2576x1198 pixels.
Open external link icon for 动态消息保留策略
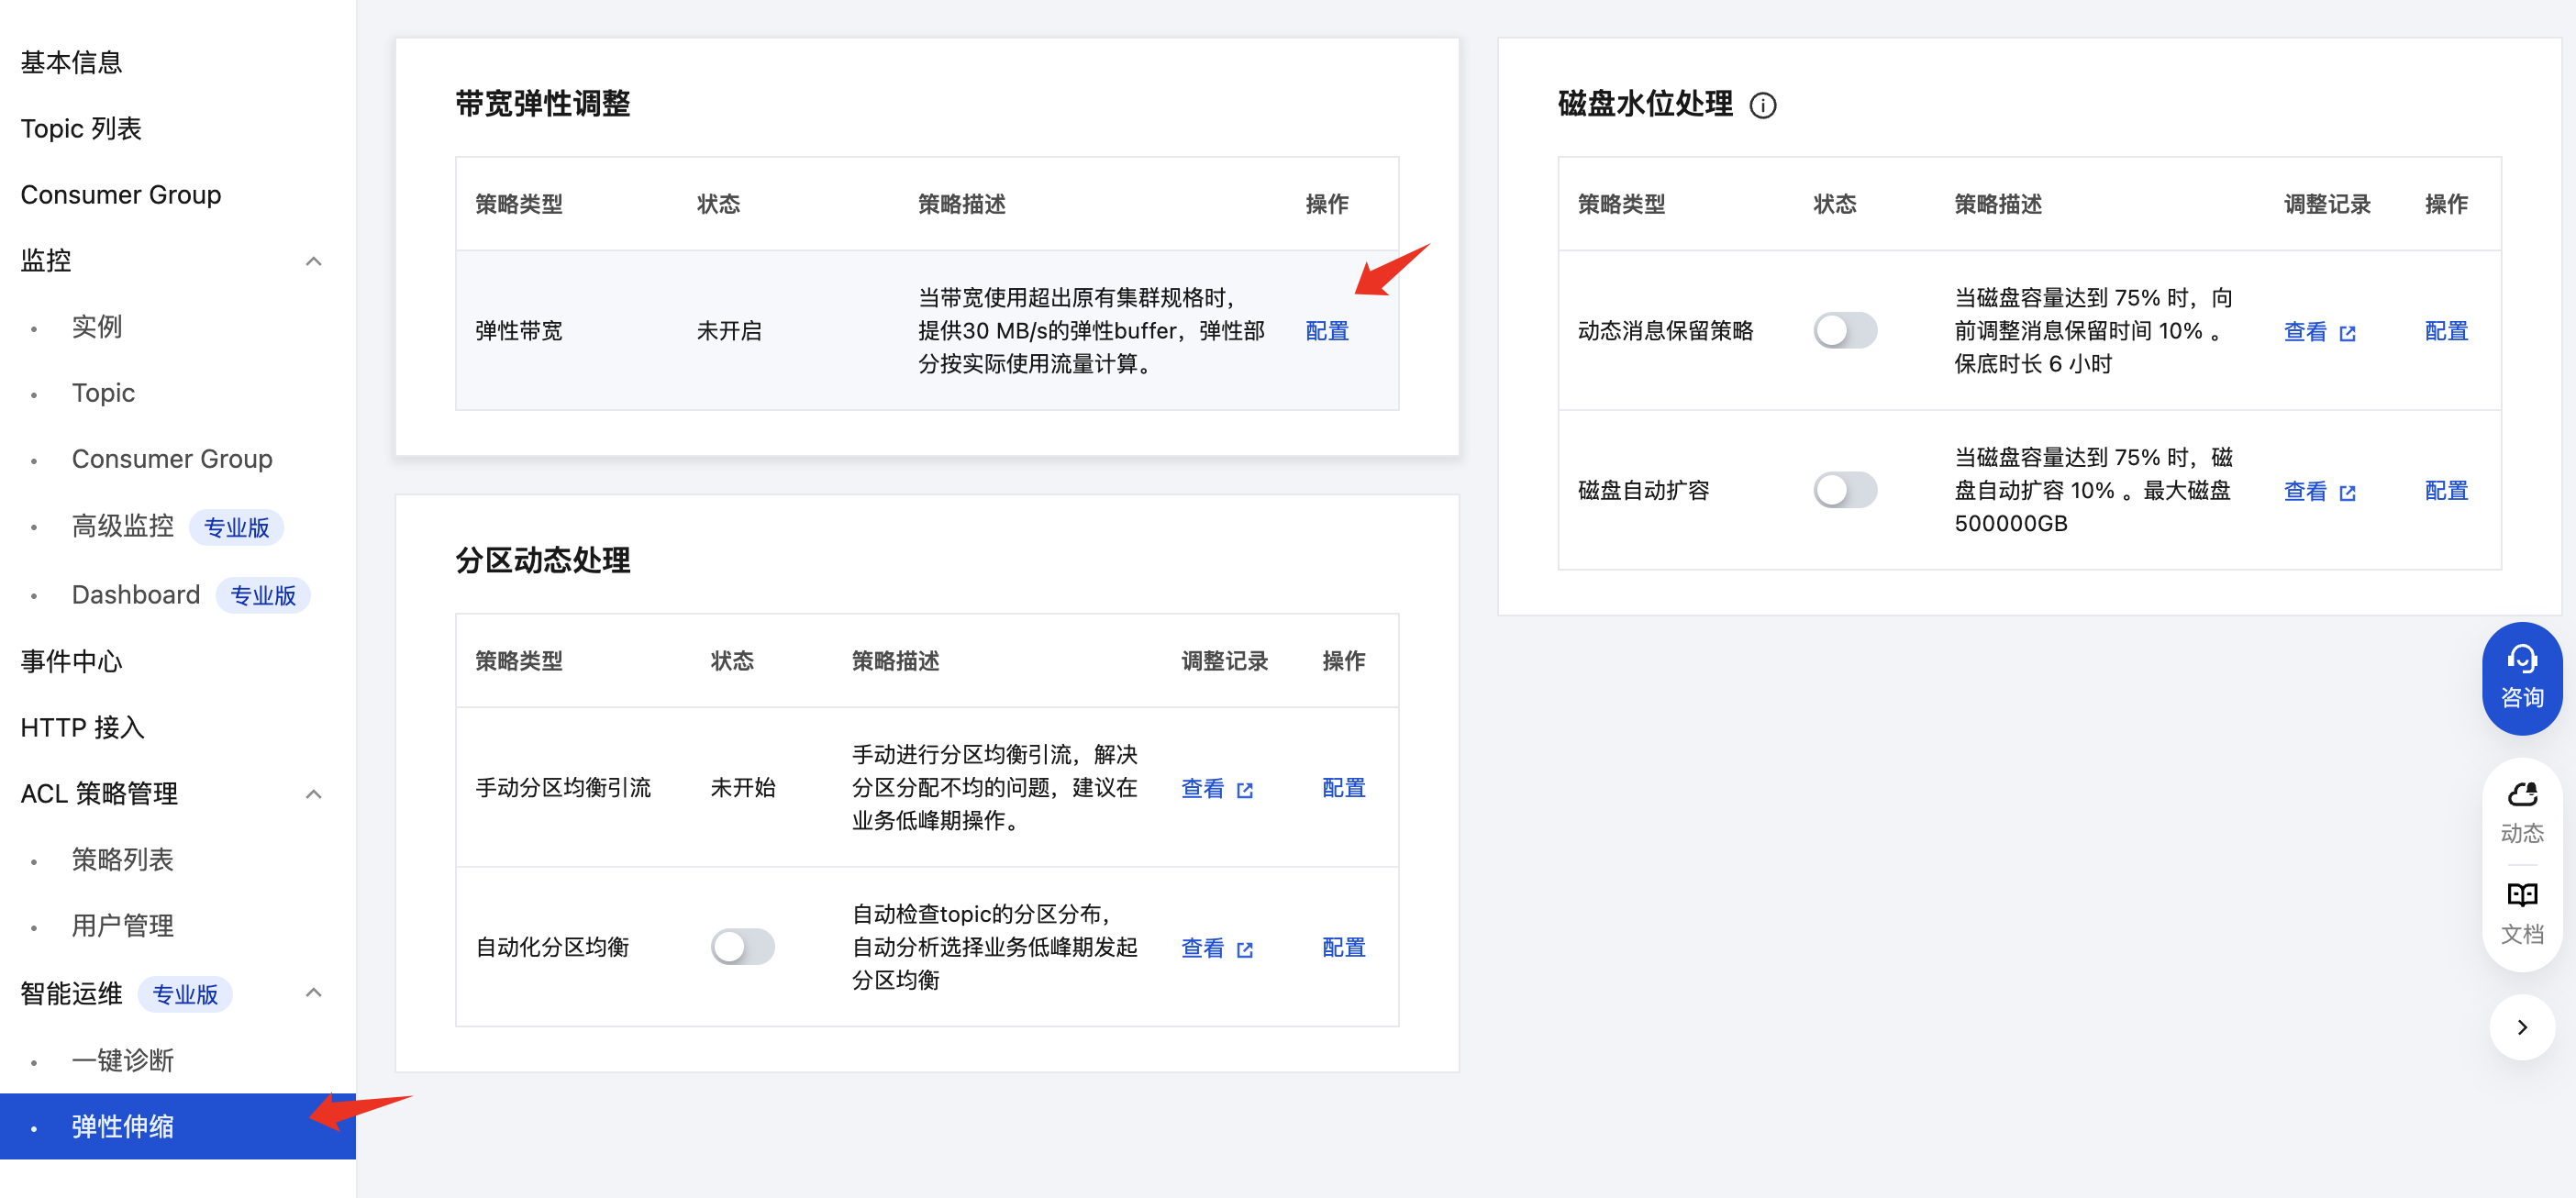click(2347, 333)
